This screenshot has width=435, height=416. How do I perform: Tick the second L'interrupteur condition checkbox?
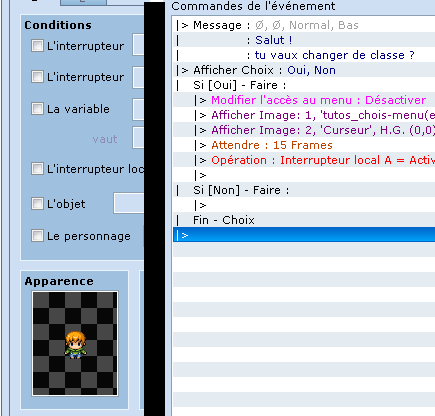click(x=37, y=77)
